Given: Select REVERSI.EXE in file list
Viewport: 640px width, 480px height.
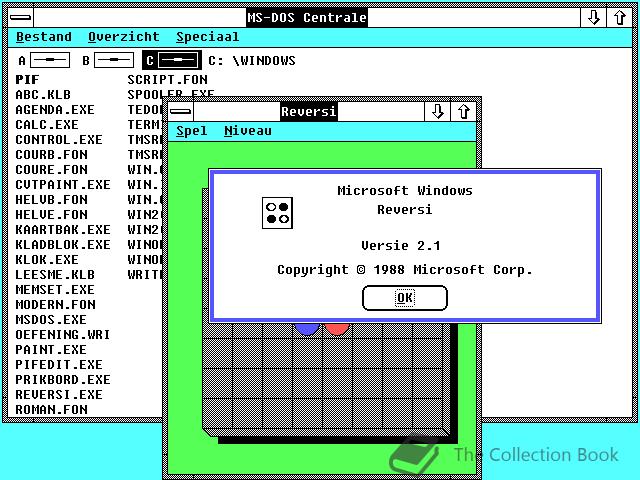Looking at the screenshot, I should coord(59,395).
